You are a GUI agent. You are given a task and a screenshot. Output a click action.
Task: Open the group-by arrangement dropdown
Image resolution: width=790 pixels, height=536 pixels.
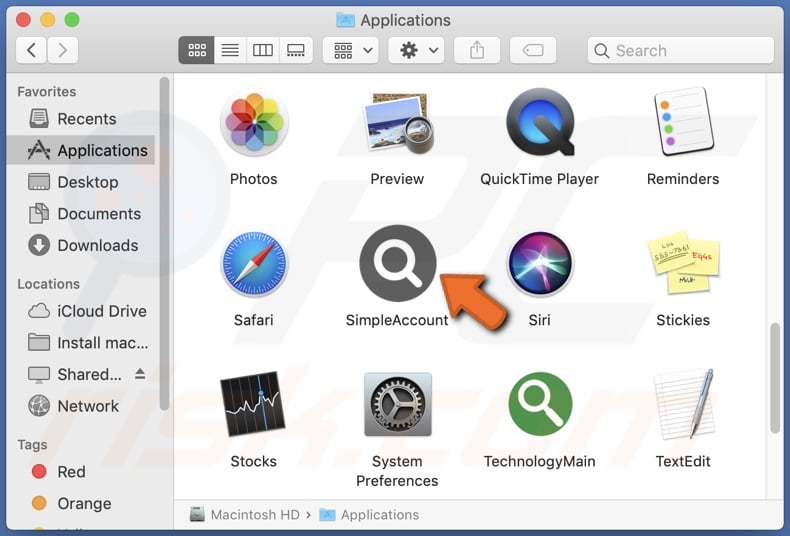tap(351, 50)
